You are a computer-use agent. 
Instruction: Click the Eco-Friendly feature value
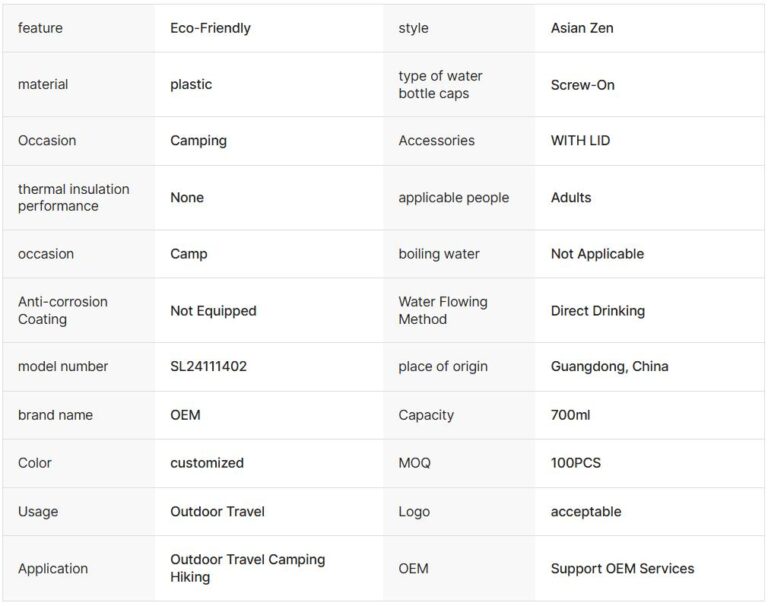click(x=210, y=28)
